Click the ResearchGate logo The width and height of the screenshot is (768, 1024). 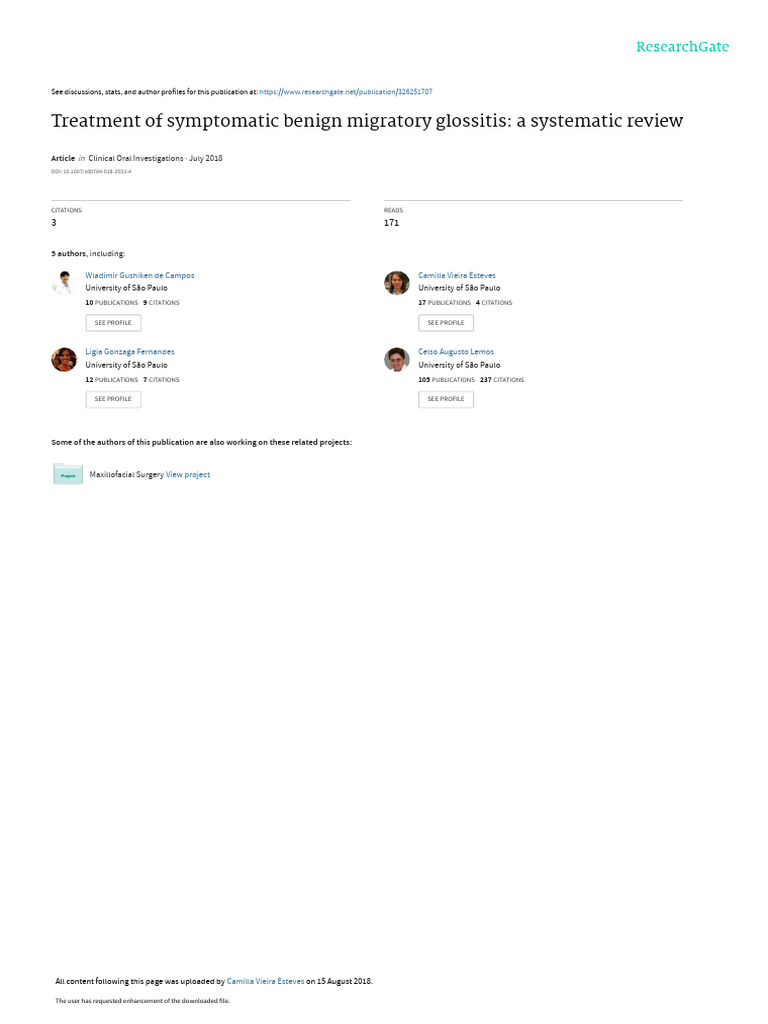(682, 47)
